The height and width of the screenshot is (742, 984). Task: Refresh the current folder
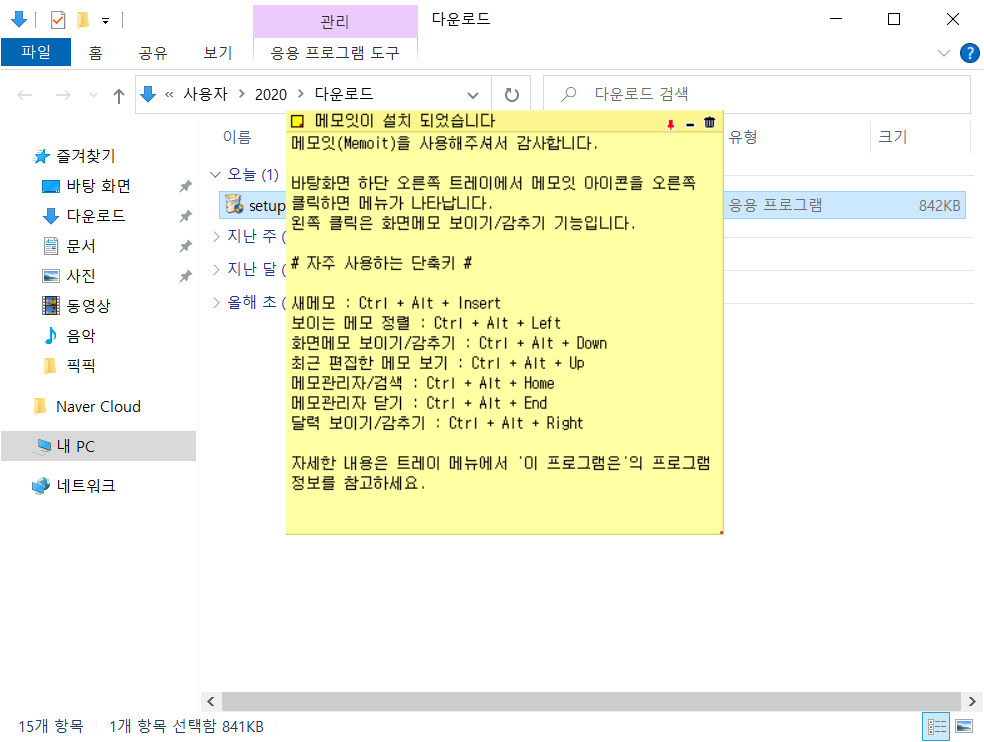click(x=511, y=95)
